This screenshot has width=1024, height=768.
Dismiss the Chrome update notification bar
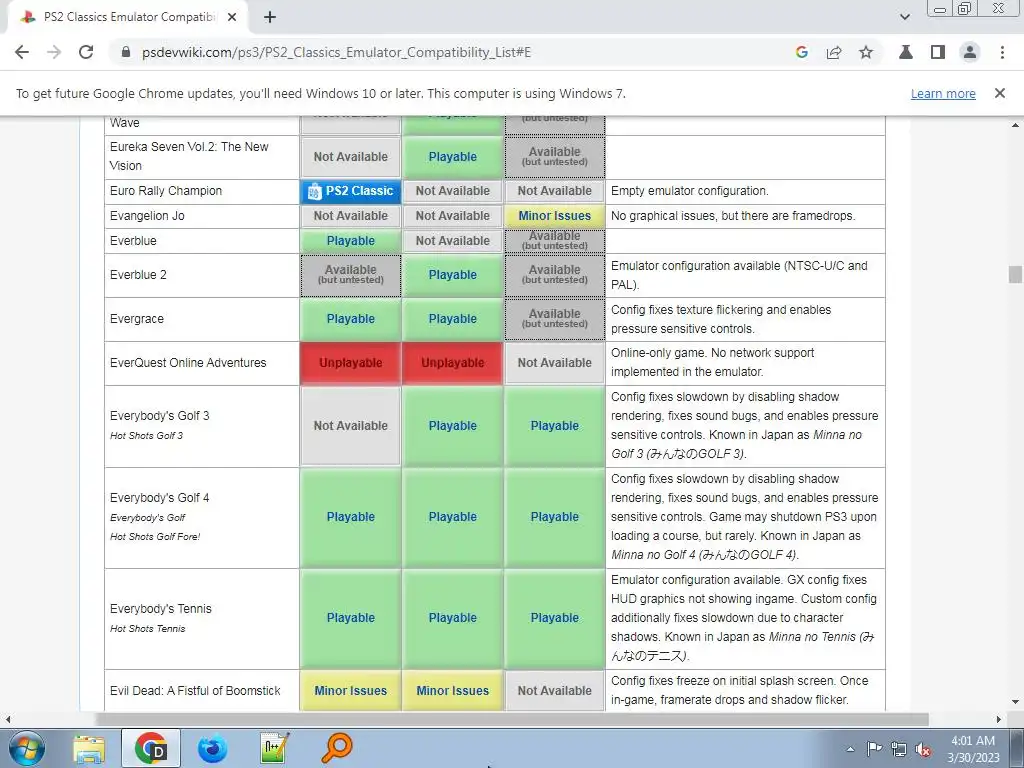(1000, 93)
